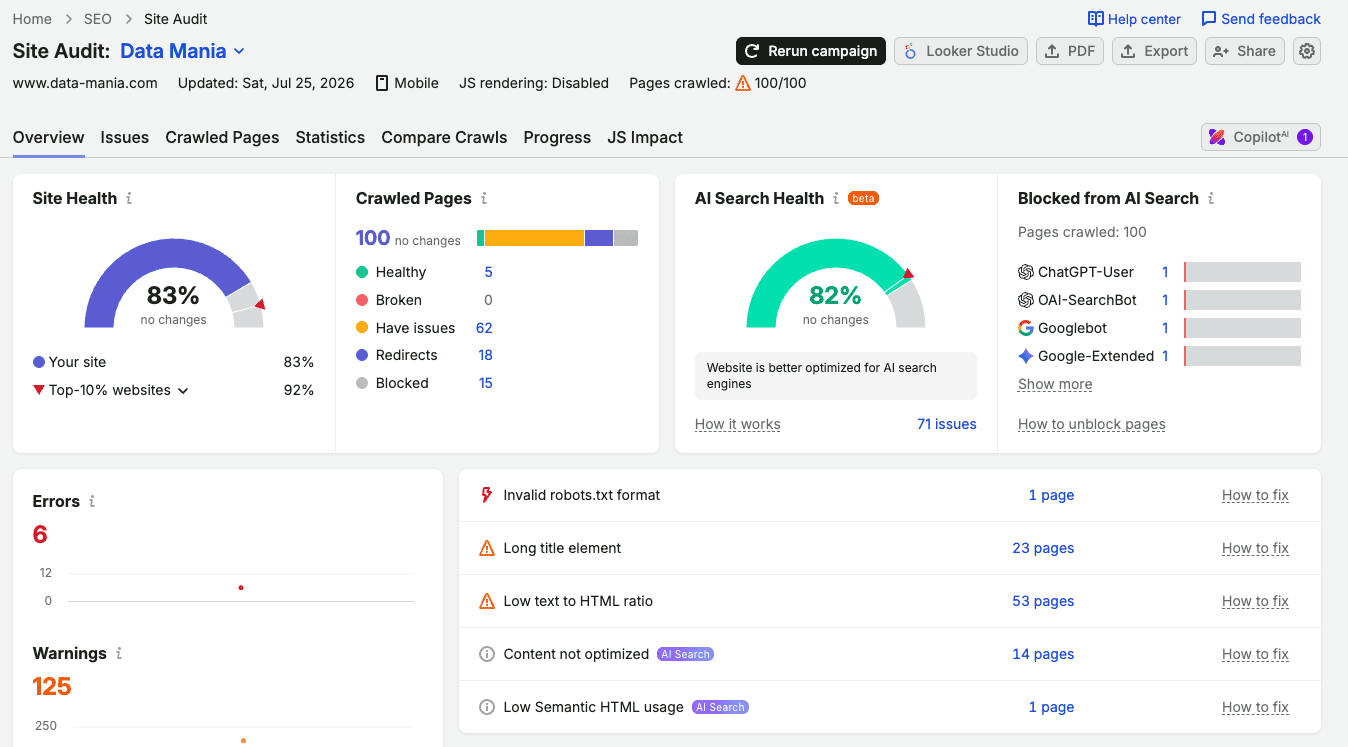
Task: Click the info icon beside Content not optimized
Action: click(487, 654)
